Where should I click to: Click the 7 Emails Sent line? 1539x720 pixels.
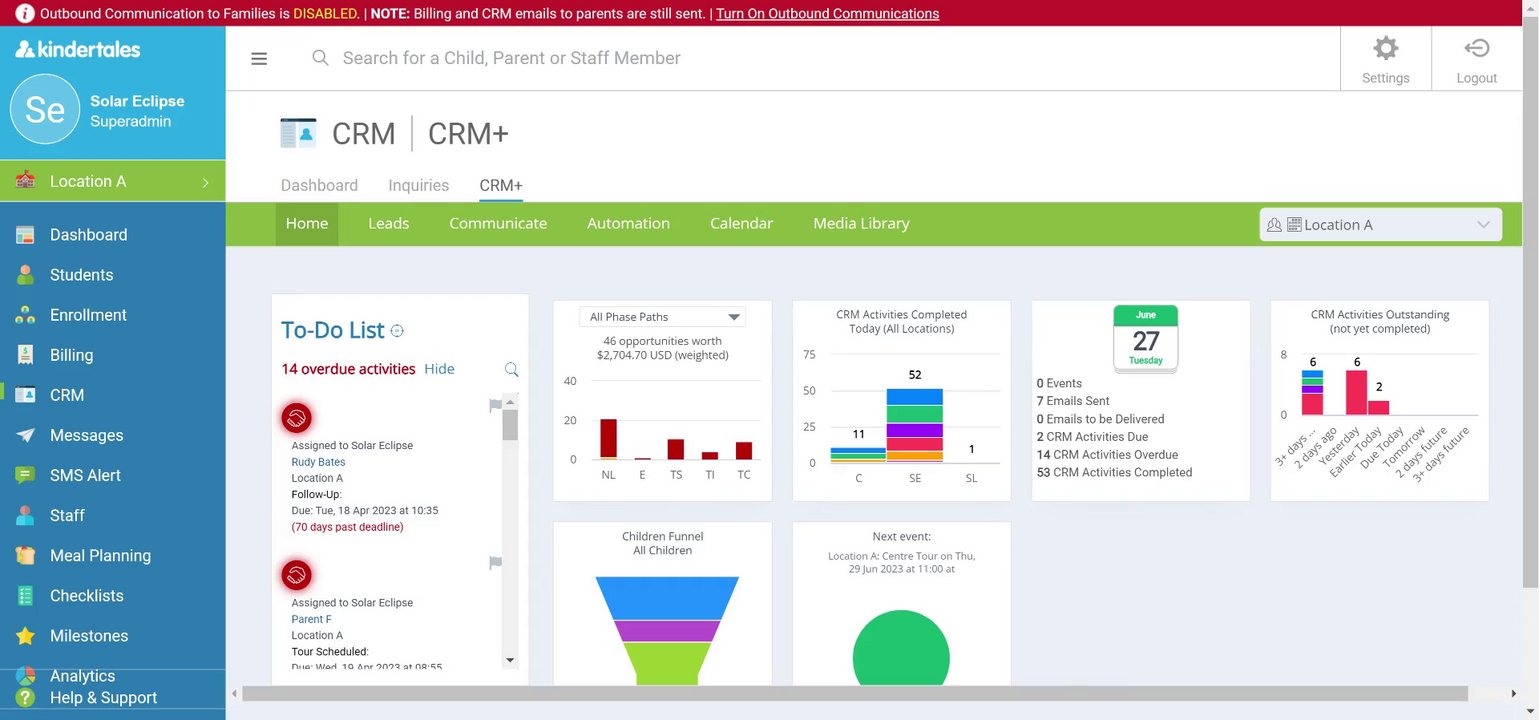coord(1073,401)
